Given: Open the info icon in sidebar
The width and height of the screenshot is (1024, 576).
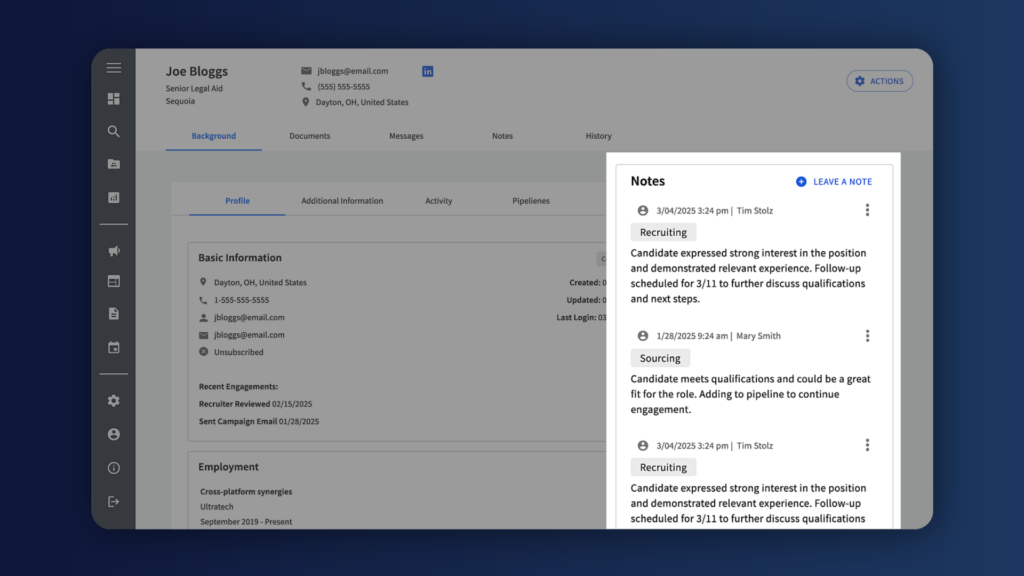Looking at the screenshot, I should 113,468.
